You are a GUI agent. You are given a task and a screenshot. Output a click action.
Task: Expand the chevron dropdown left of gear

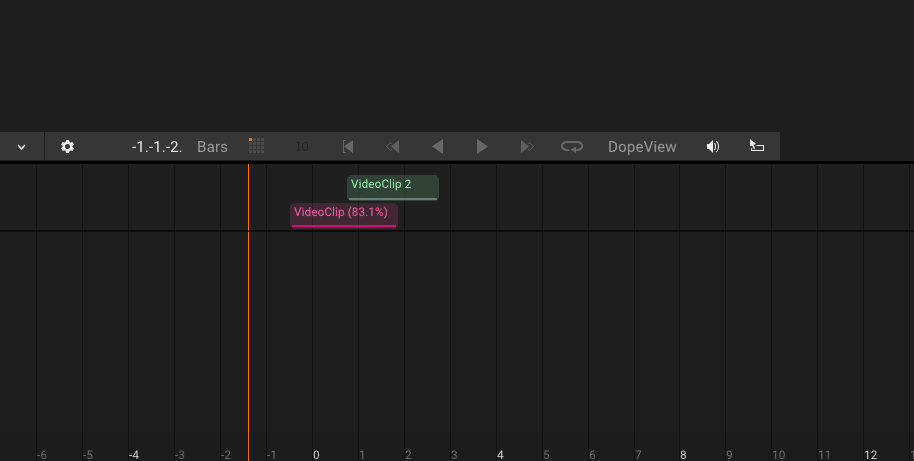tap(22, 147)
